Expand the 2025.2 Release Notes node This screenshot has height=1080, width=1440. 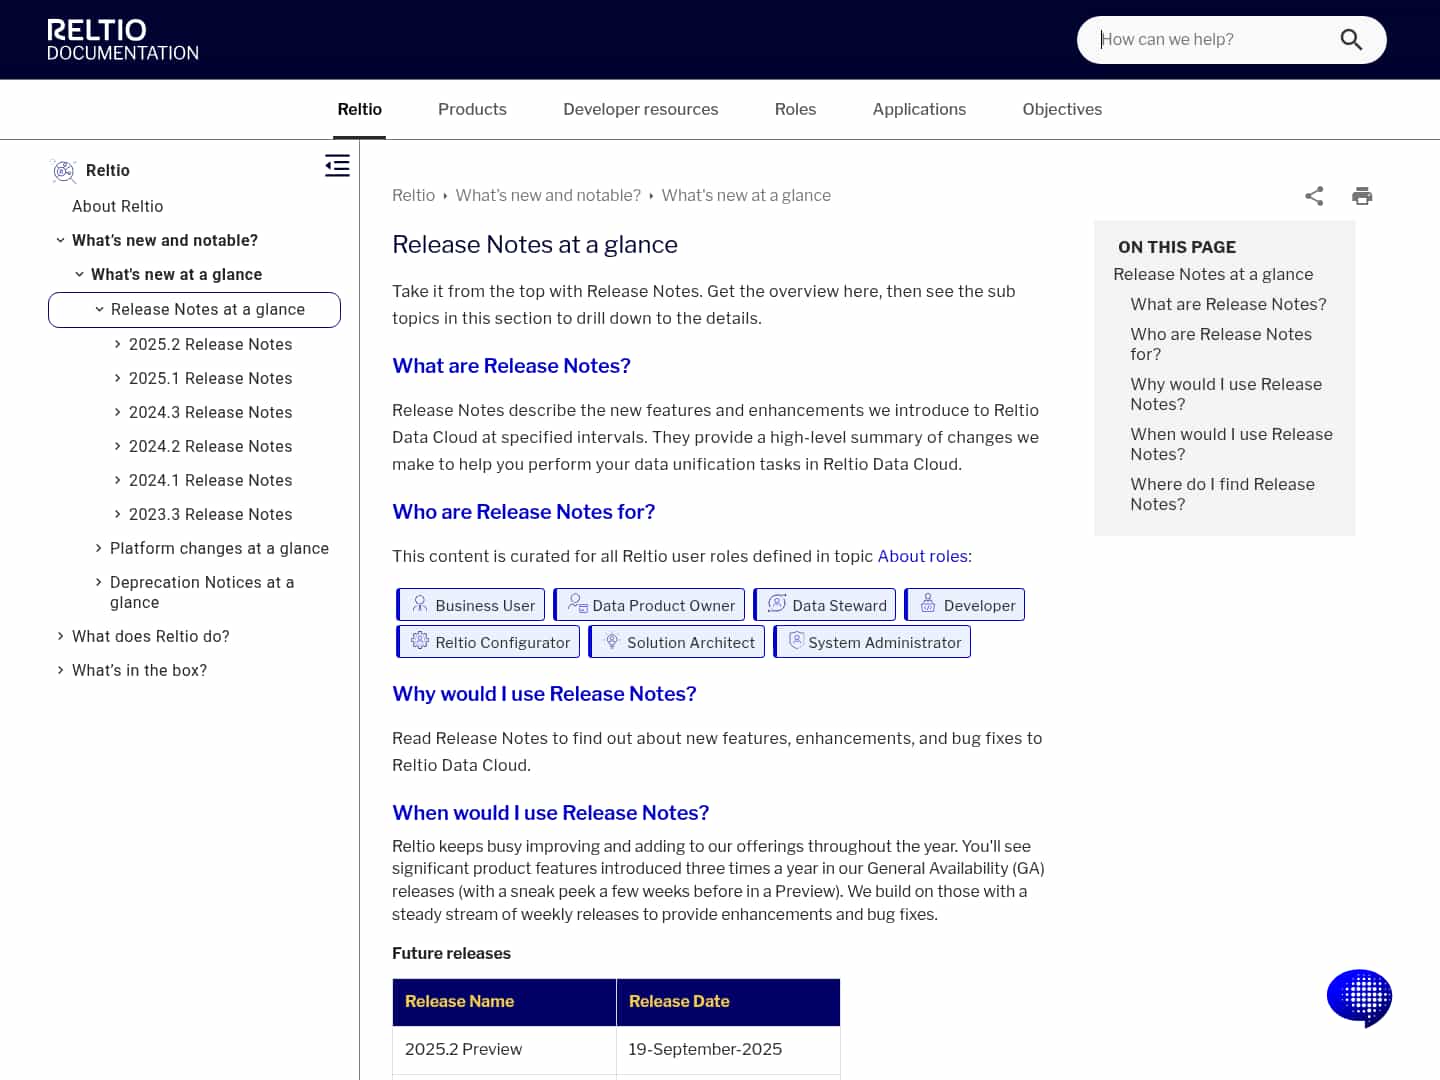[117, 344]
